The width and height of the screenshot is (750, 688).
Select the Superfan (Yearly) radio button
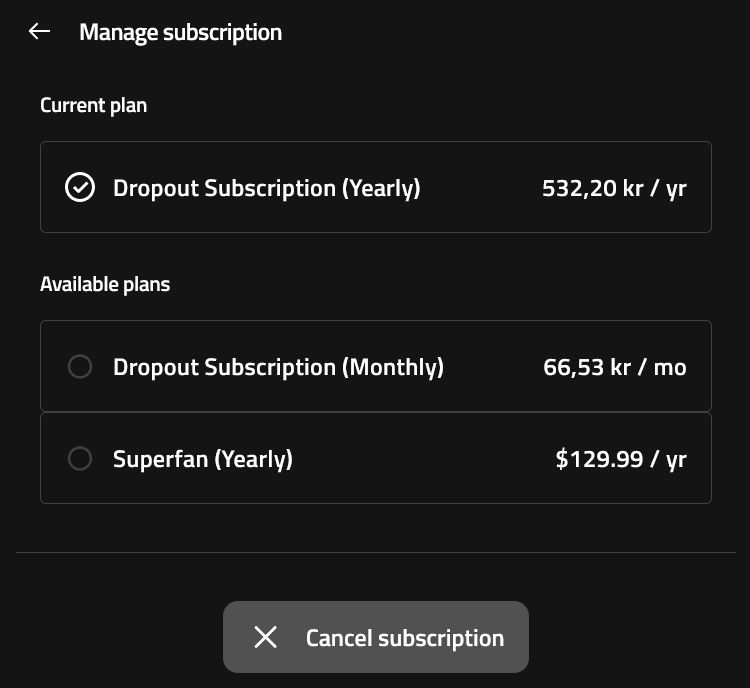80,459
